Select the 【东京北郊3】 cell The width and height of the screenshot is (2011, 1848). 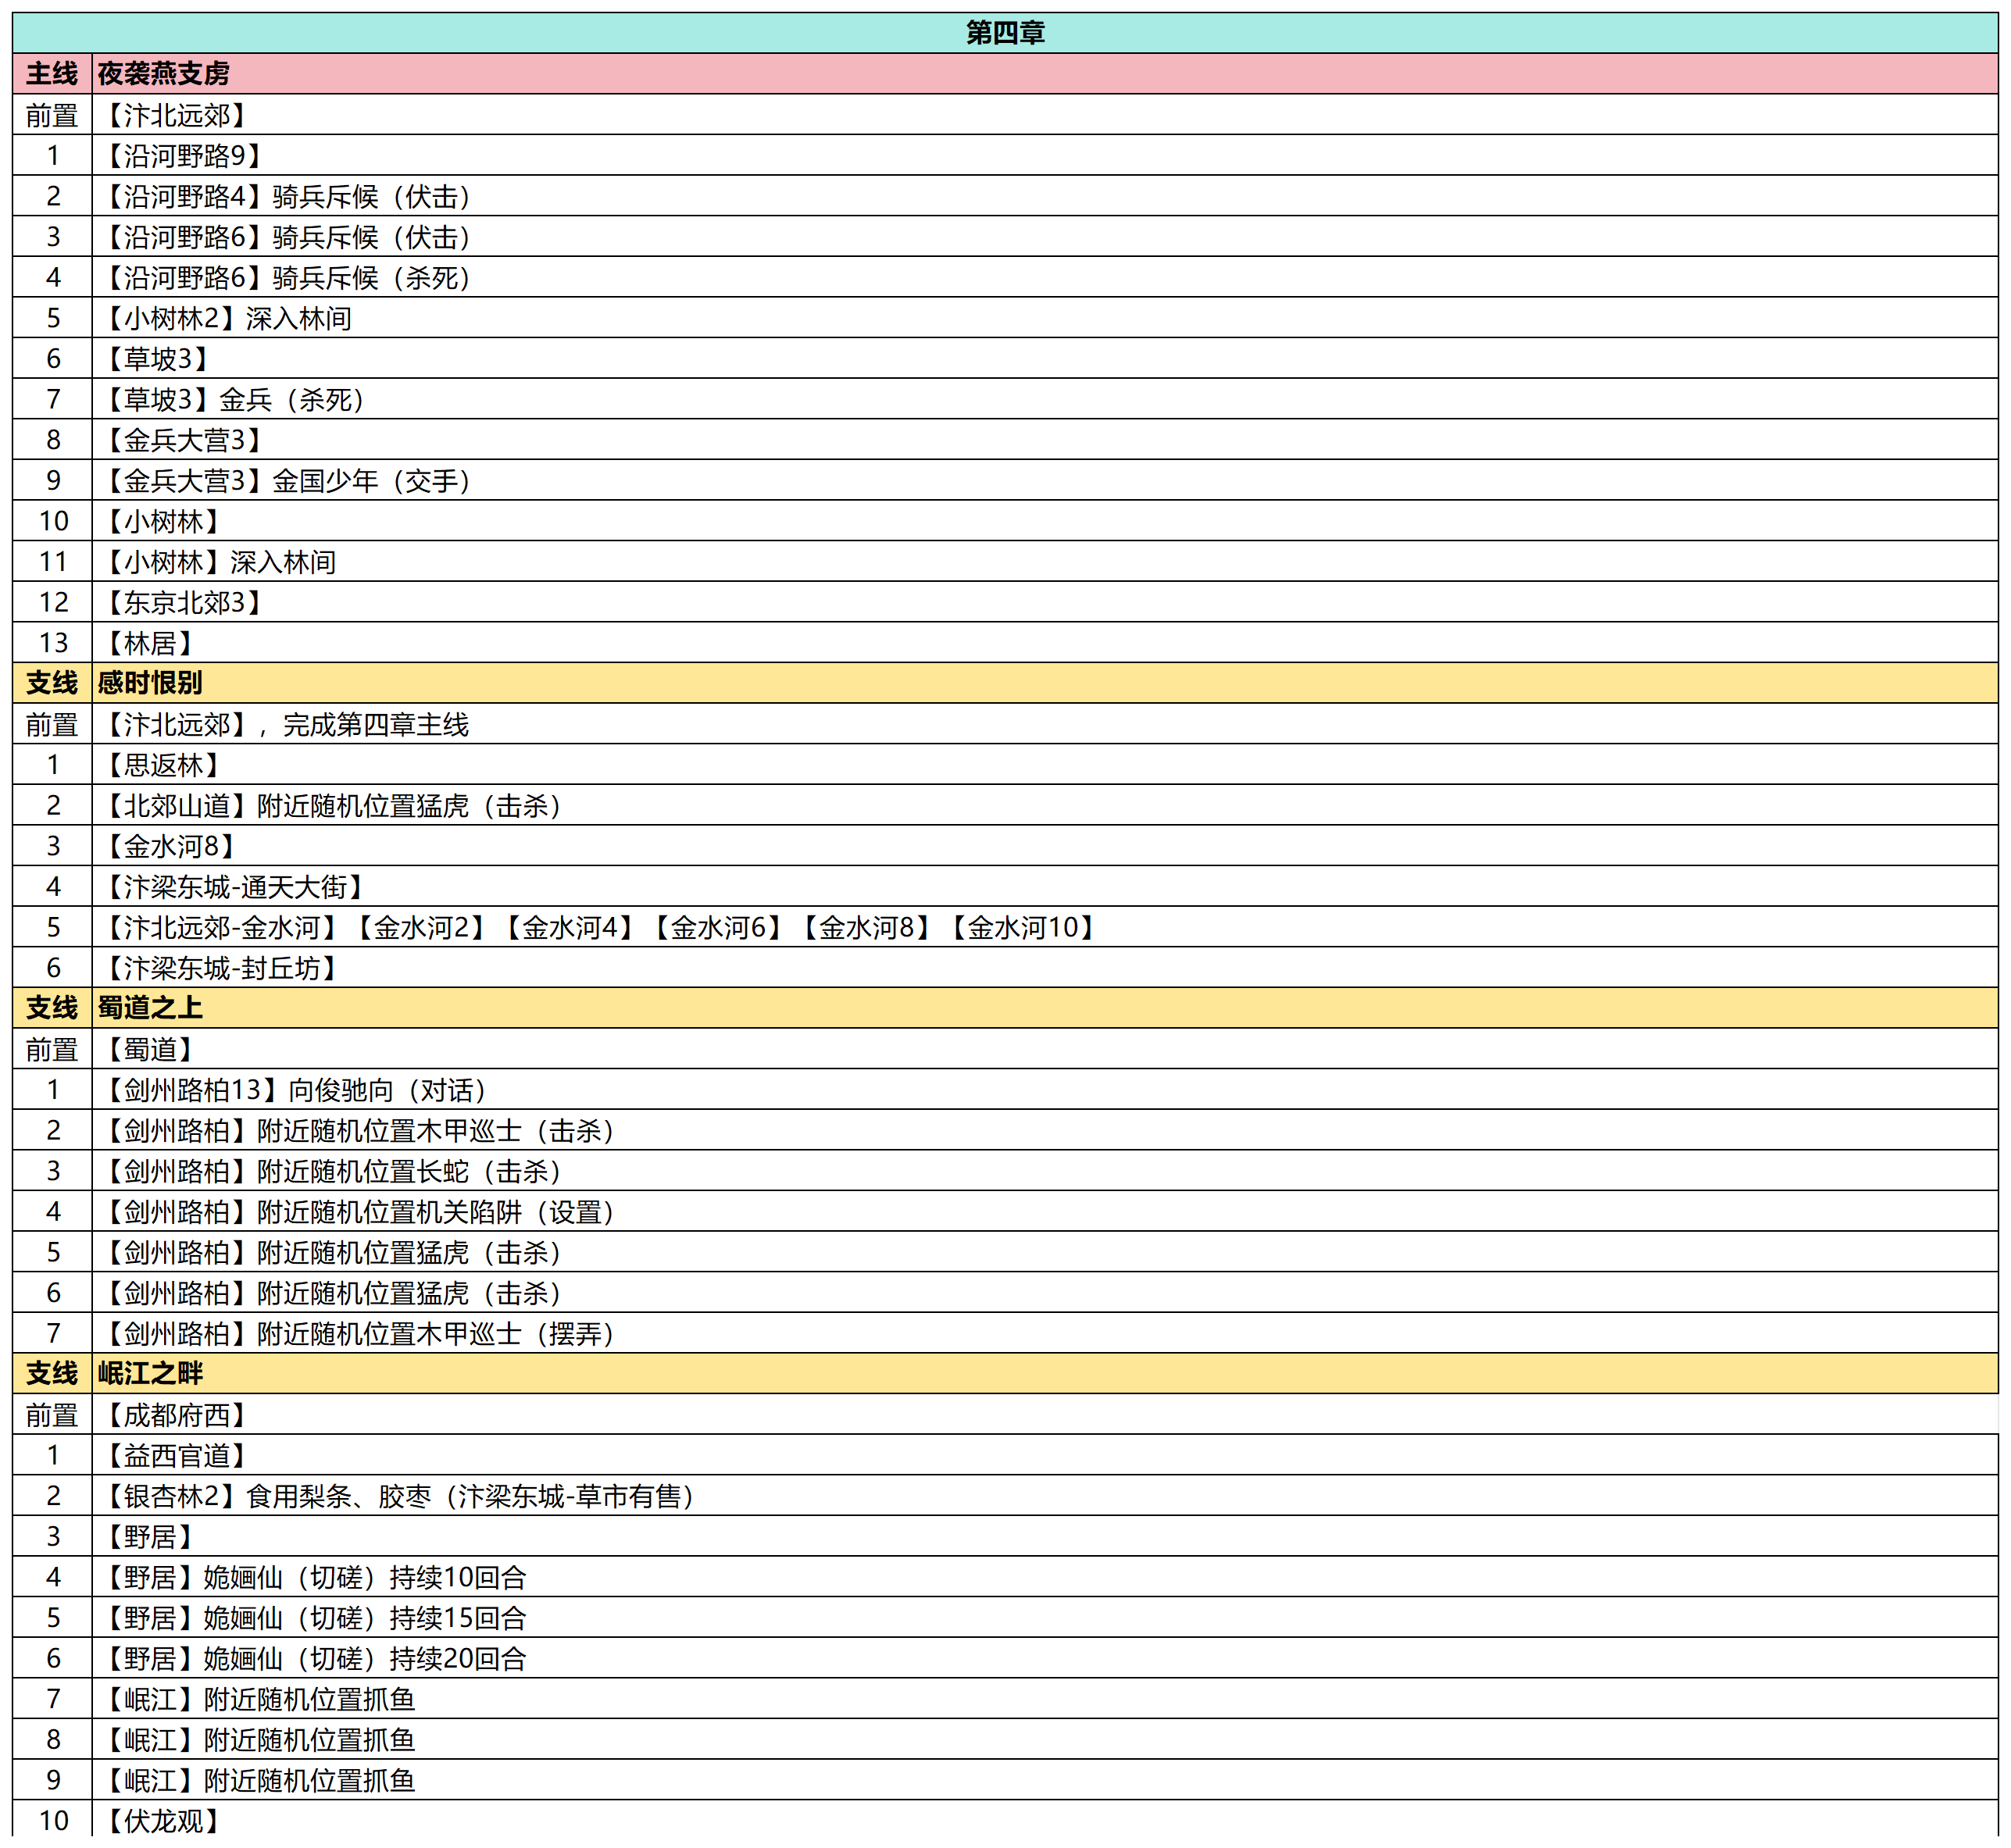(x=184, y=603)
